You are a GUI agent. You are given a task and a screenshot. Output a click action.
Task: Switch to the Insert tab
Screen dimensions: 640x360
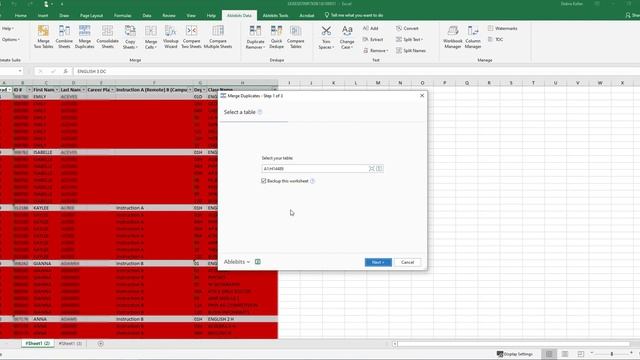click(43, 16)
